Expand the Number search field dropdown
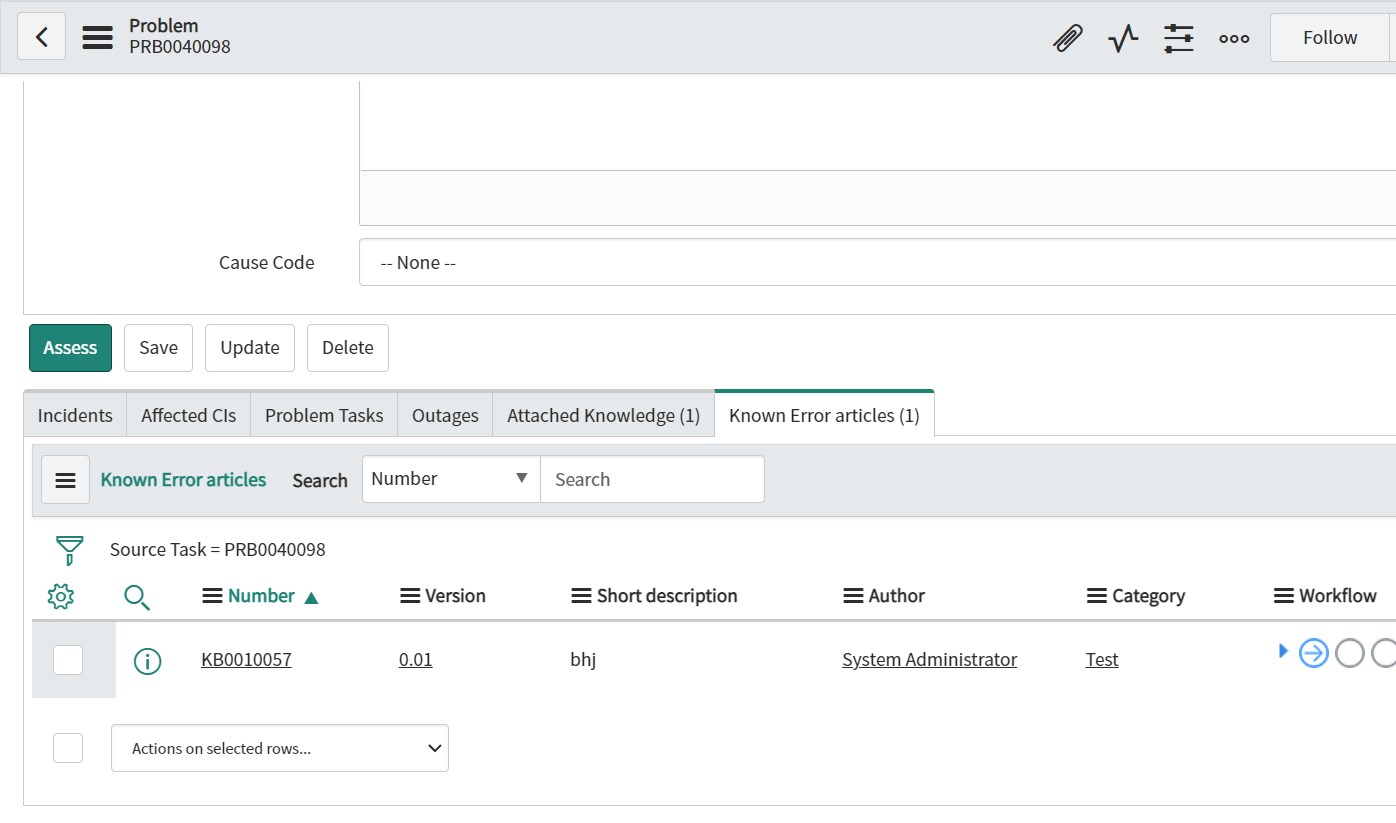1396x823 pixels. point(450,479)
